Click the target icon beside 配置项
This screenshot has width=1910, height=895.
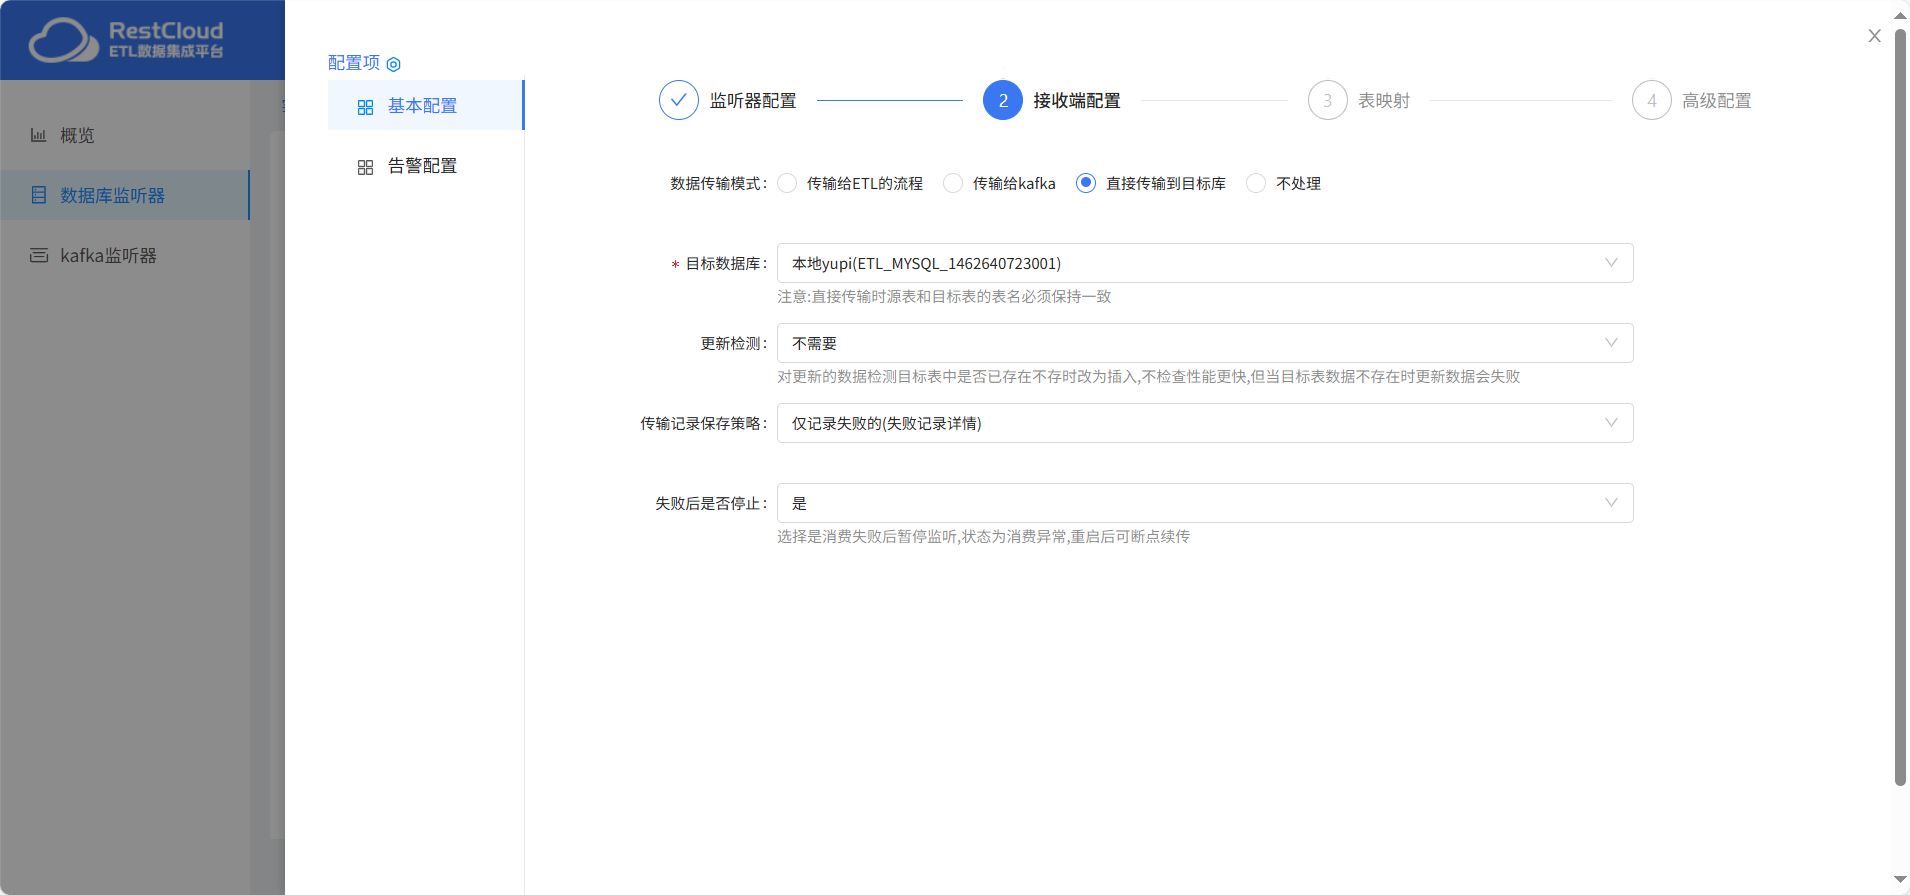coord(393,64)
